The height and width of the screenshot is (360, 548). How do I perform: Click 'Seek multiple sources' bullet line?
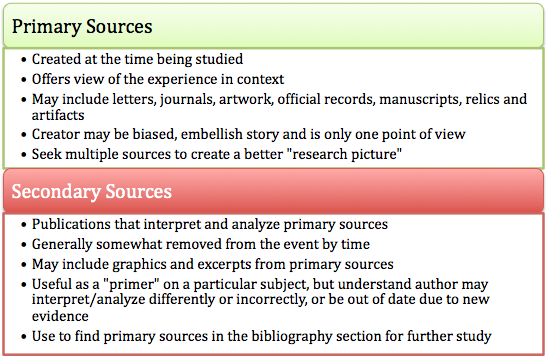[217, 154]
